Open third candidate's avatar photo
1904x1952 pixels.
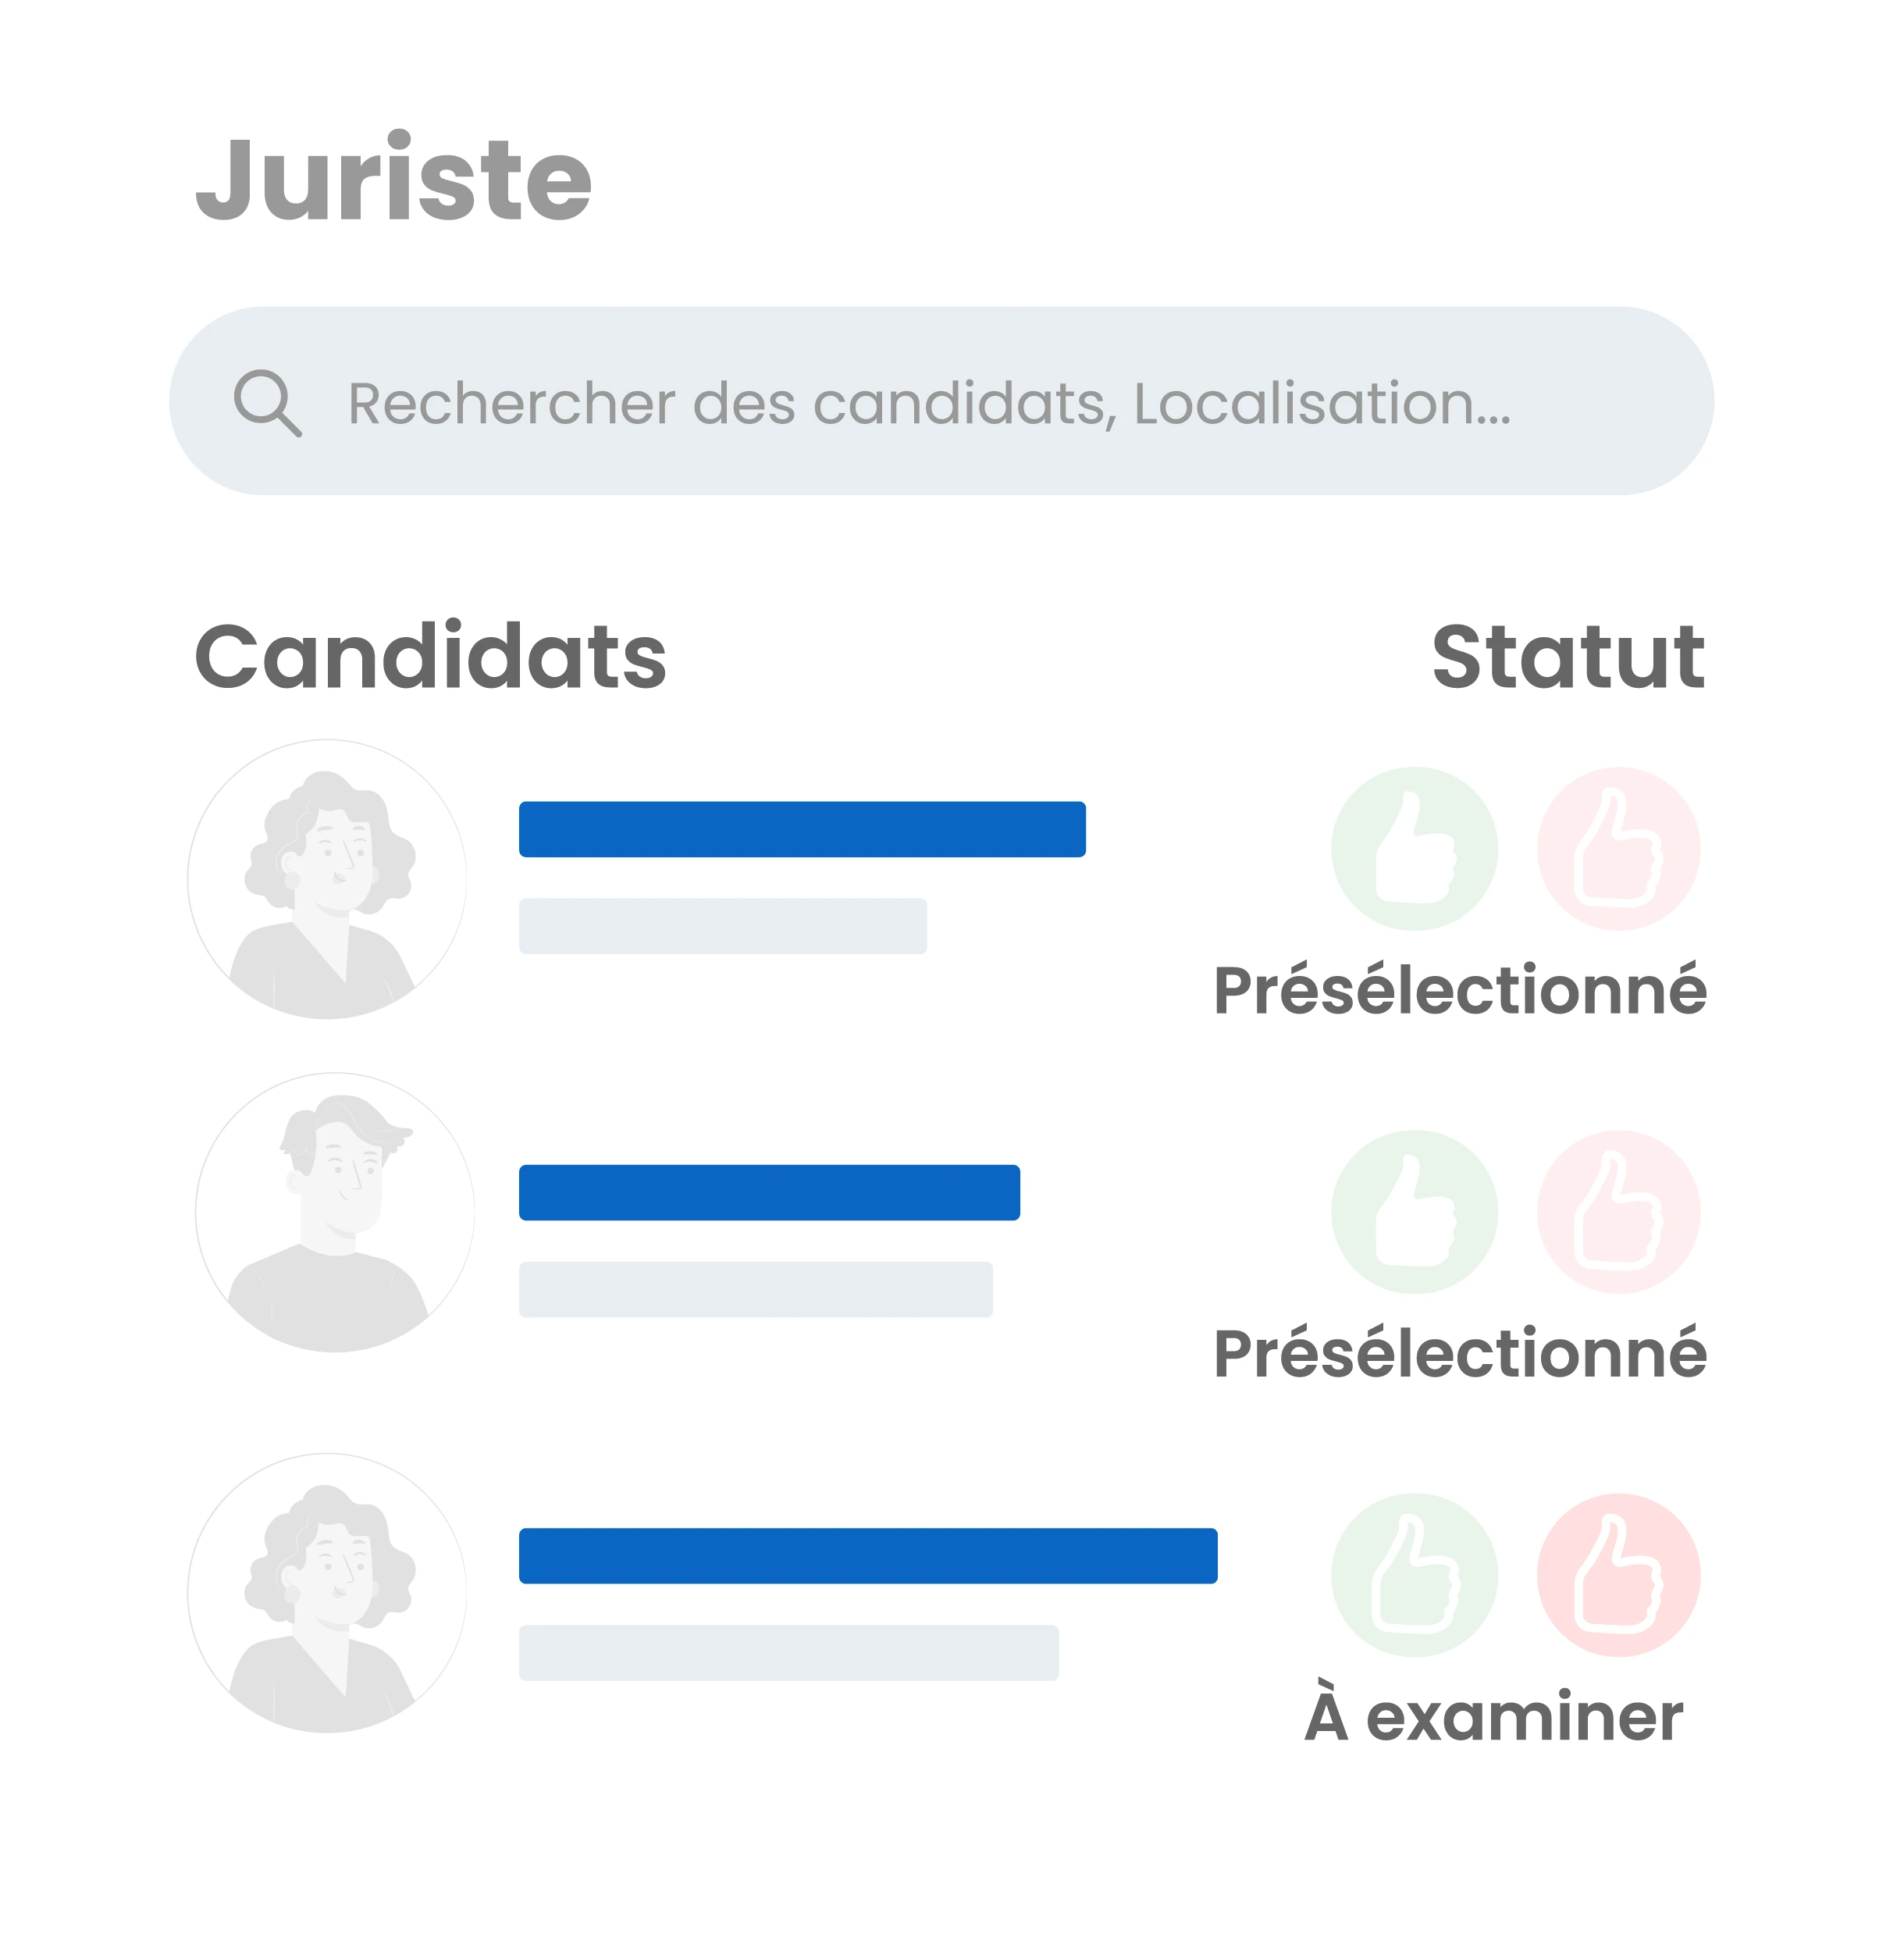(327, 1592)
